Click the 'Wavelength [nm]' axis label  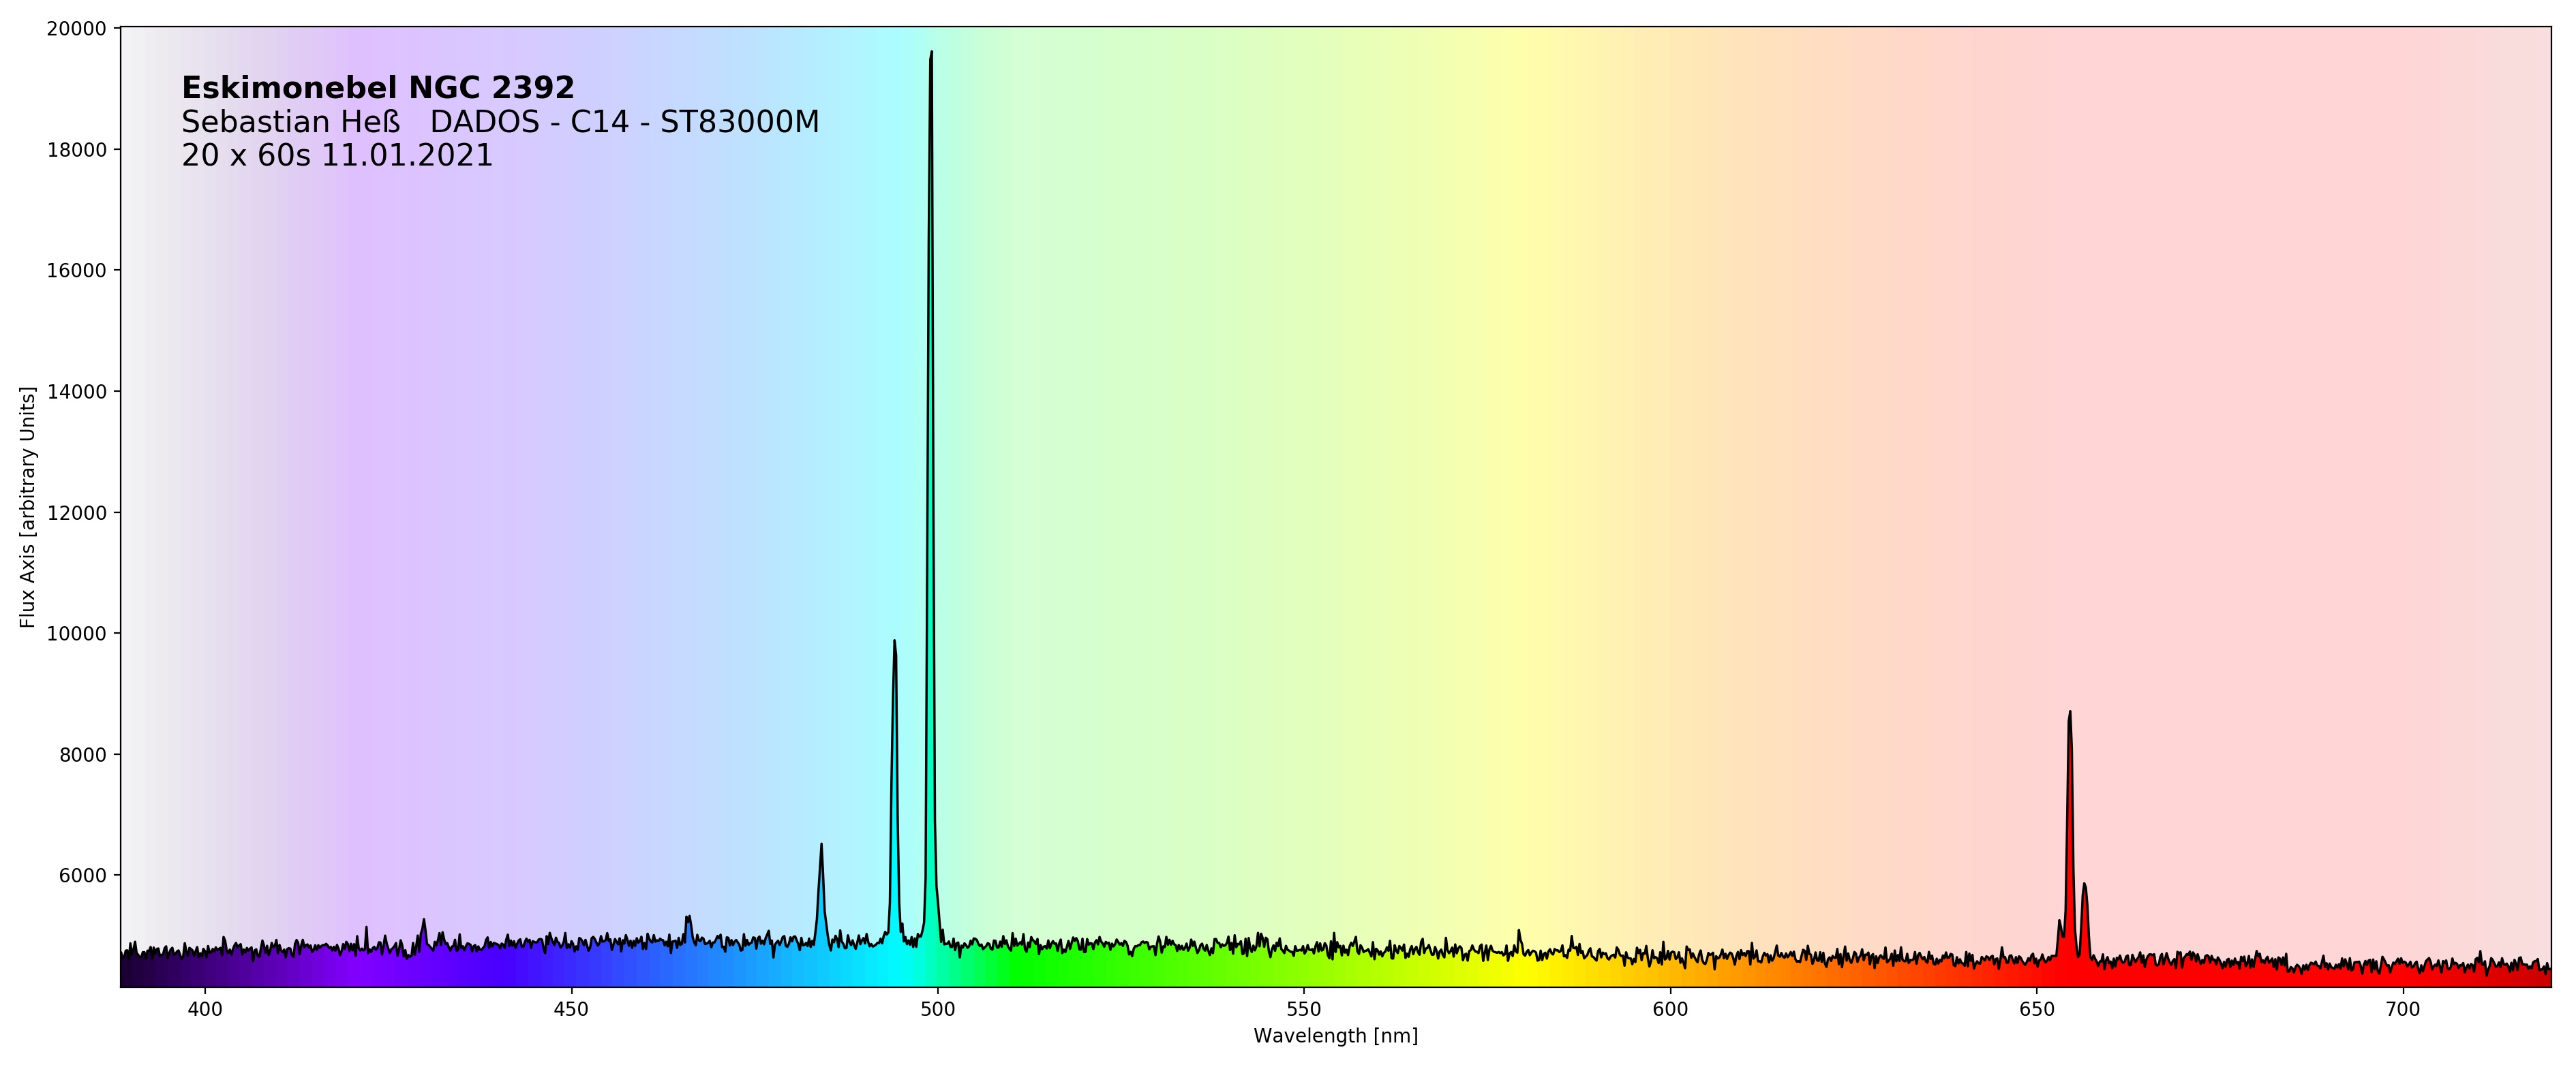tap(1335, 1036)
